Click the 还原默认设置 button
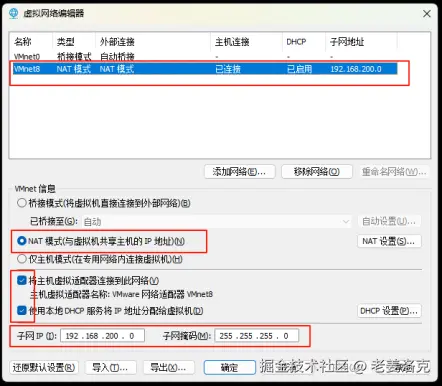The height and width of the screenshot is (386, 442). [x=44, y=367]
